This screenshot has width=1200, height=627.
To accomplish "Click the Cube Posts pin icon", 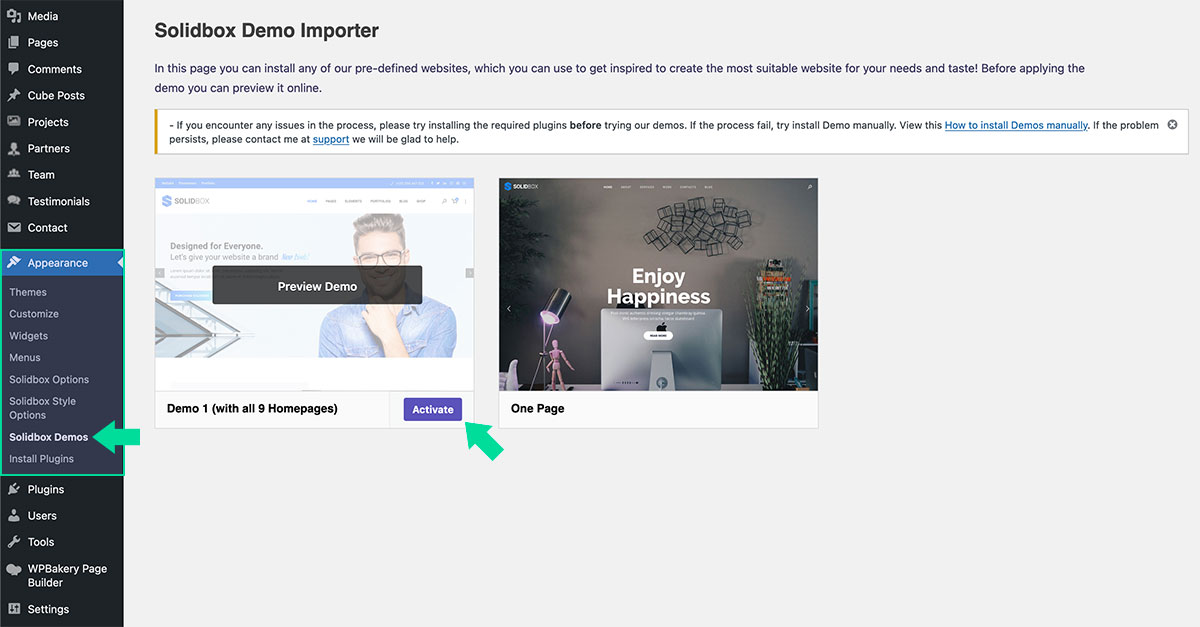I will (x=14, y=96).
